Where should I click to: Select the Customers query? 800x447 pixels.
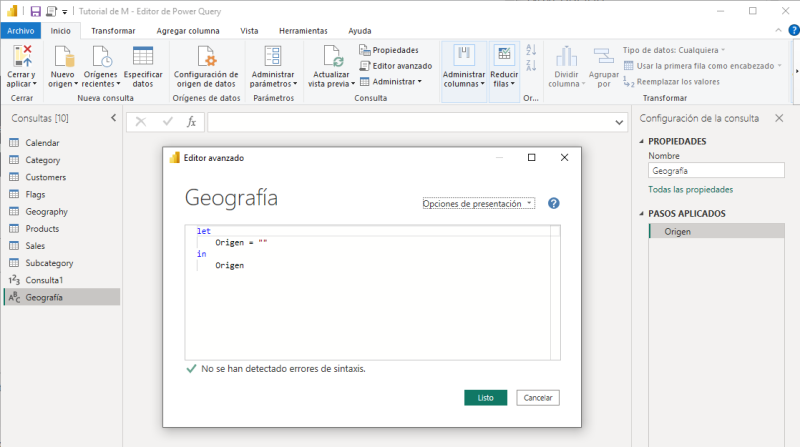click(61, 177)
